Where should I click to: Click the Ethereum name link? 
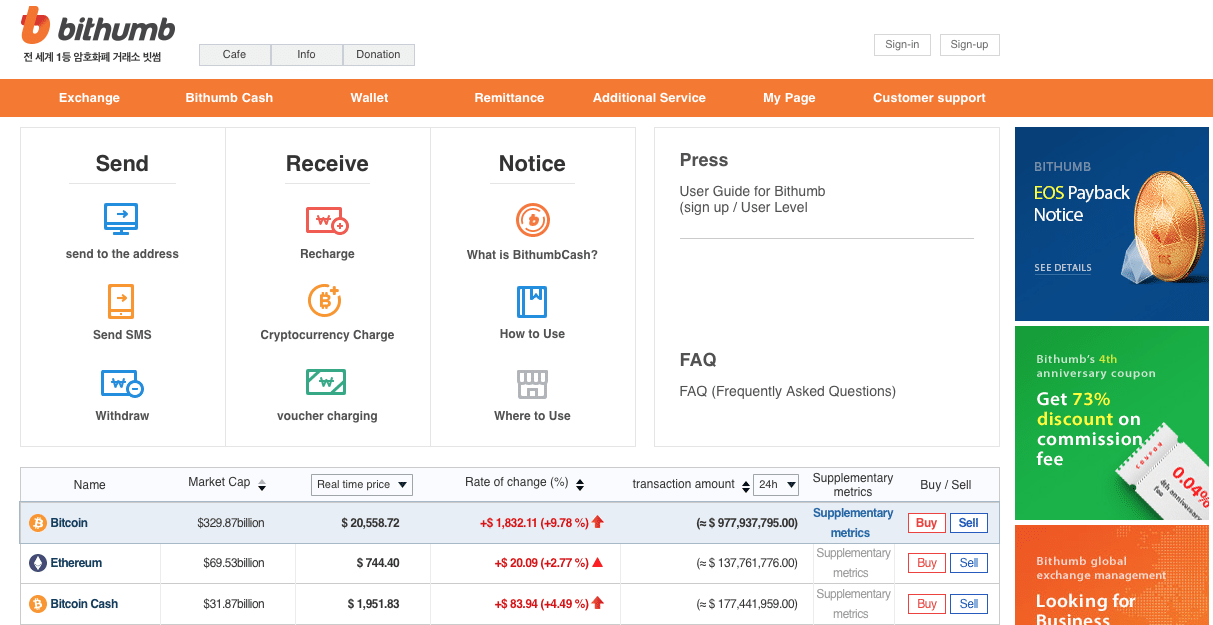click(x=76, y=563)
